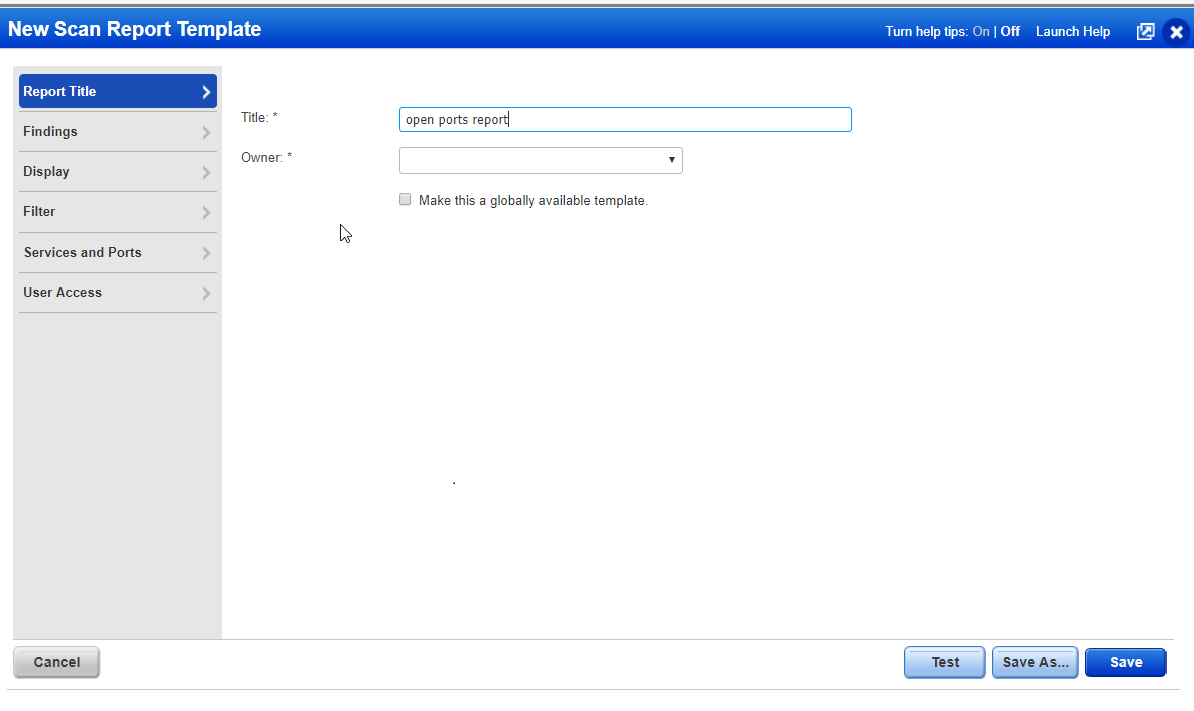Click the Cancel button

coord(56,662)
